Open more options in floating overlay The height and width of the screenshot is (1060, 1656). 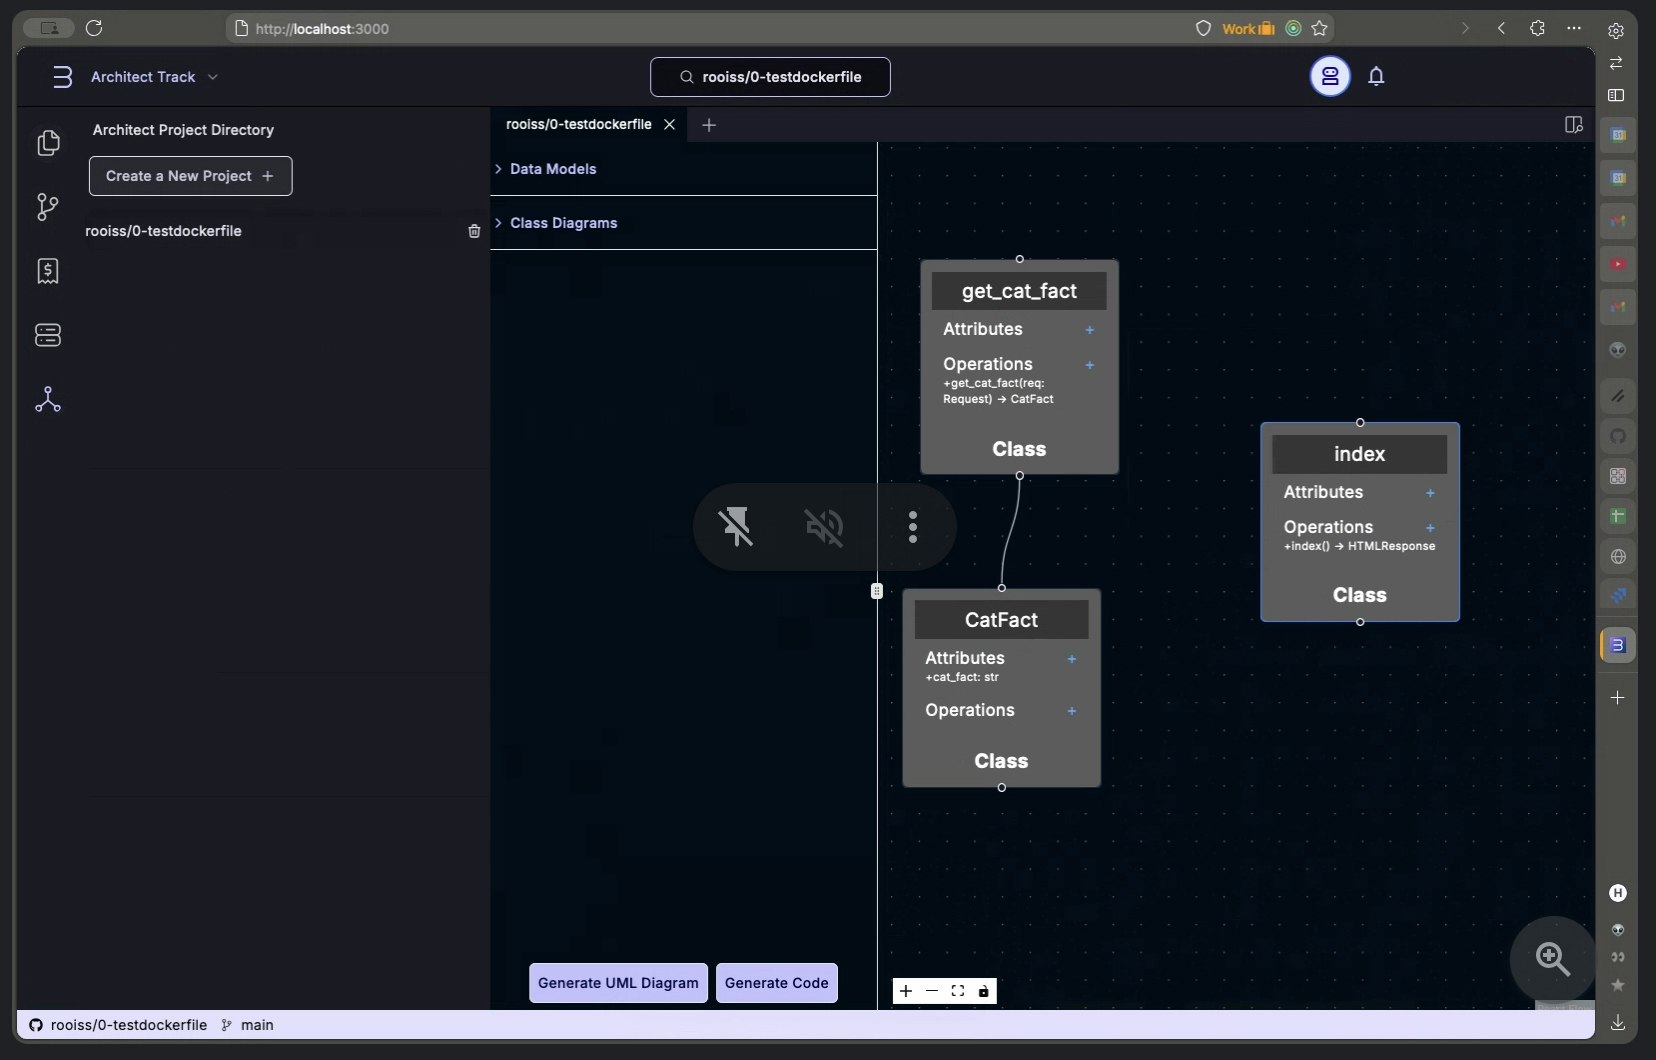coord(912,527)
